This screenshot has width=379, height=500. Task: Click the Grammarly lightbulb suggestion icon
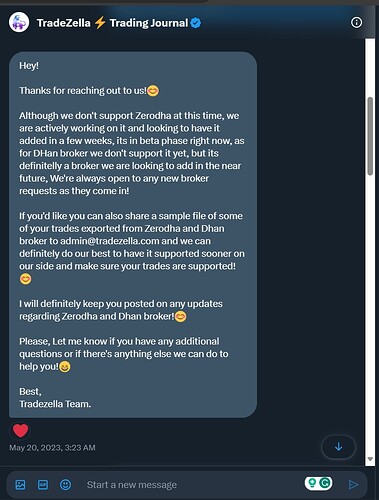312,483
